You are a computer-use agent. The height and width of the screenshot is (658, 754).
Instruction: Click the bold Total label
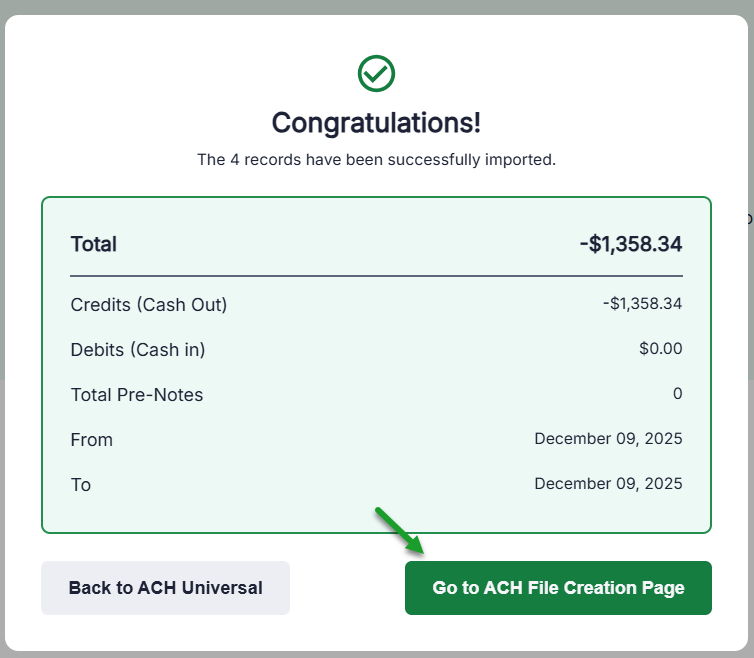[x=94, y=244]
